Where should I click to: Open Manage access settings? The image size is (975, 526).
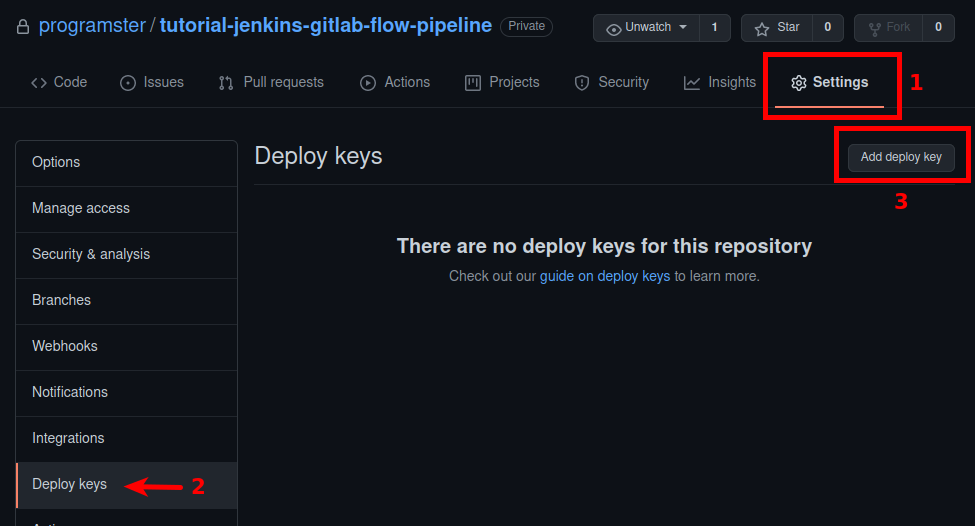pyautogui.click(x=126, y=209)
